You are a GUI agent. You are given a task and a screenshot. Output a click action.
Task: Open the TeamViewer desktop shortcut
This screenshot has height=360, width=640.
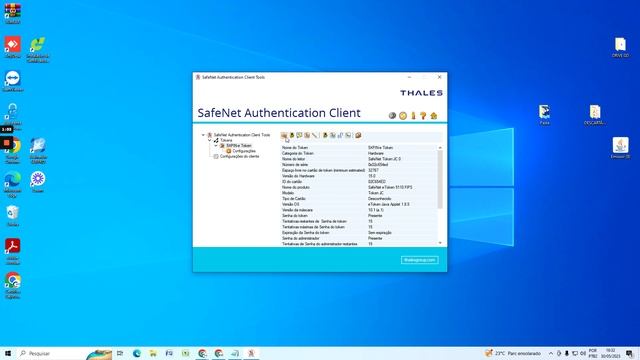13,80
